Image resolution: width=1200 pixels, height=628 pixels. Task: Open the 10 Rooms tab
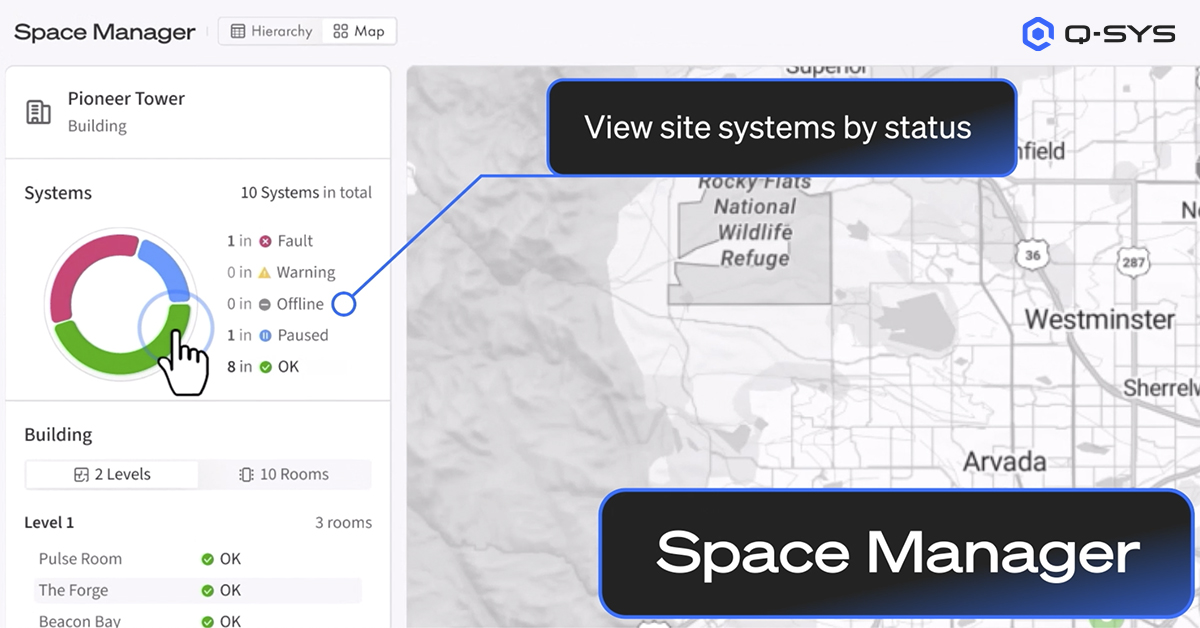coord(284,474)
